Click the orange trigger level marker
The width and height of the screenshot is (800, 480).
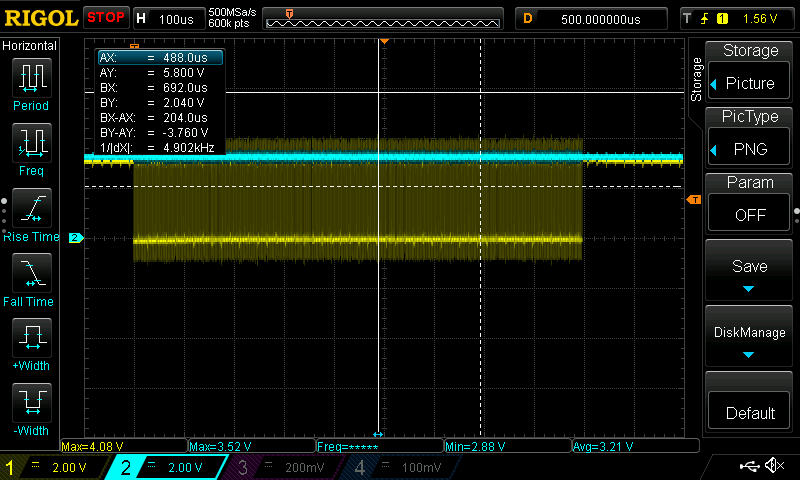click(694, 200)
